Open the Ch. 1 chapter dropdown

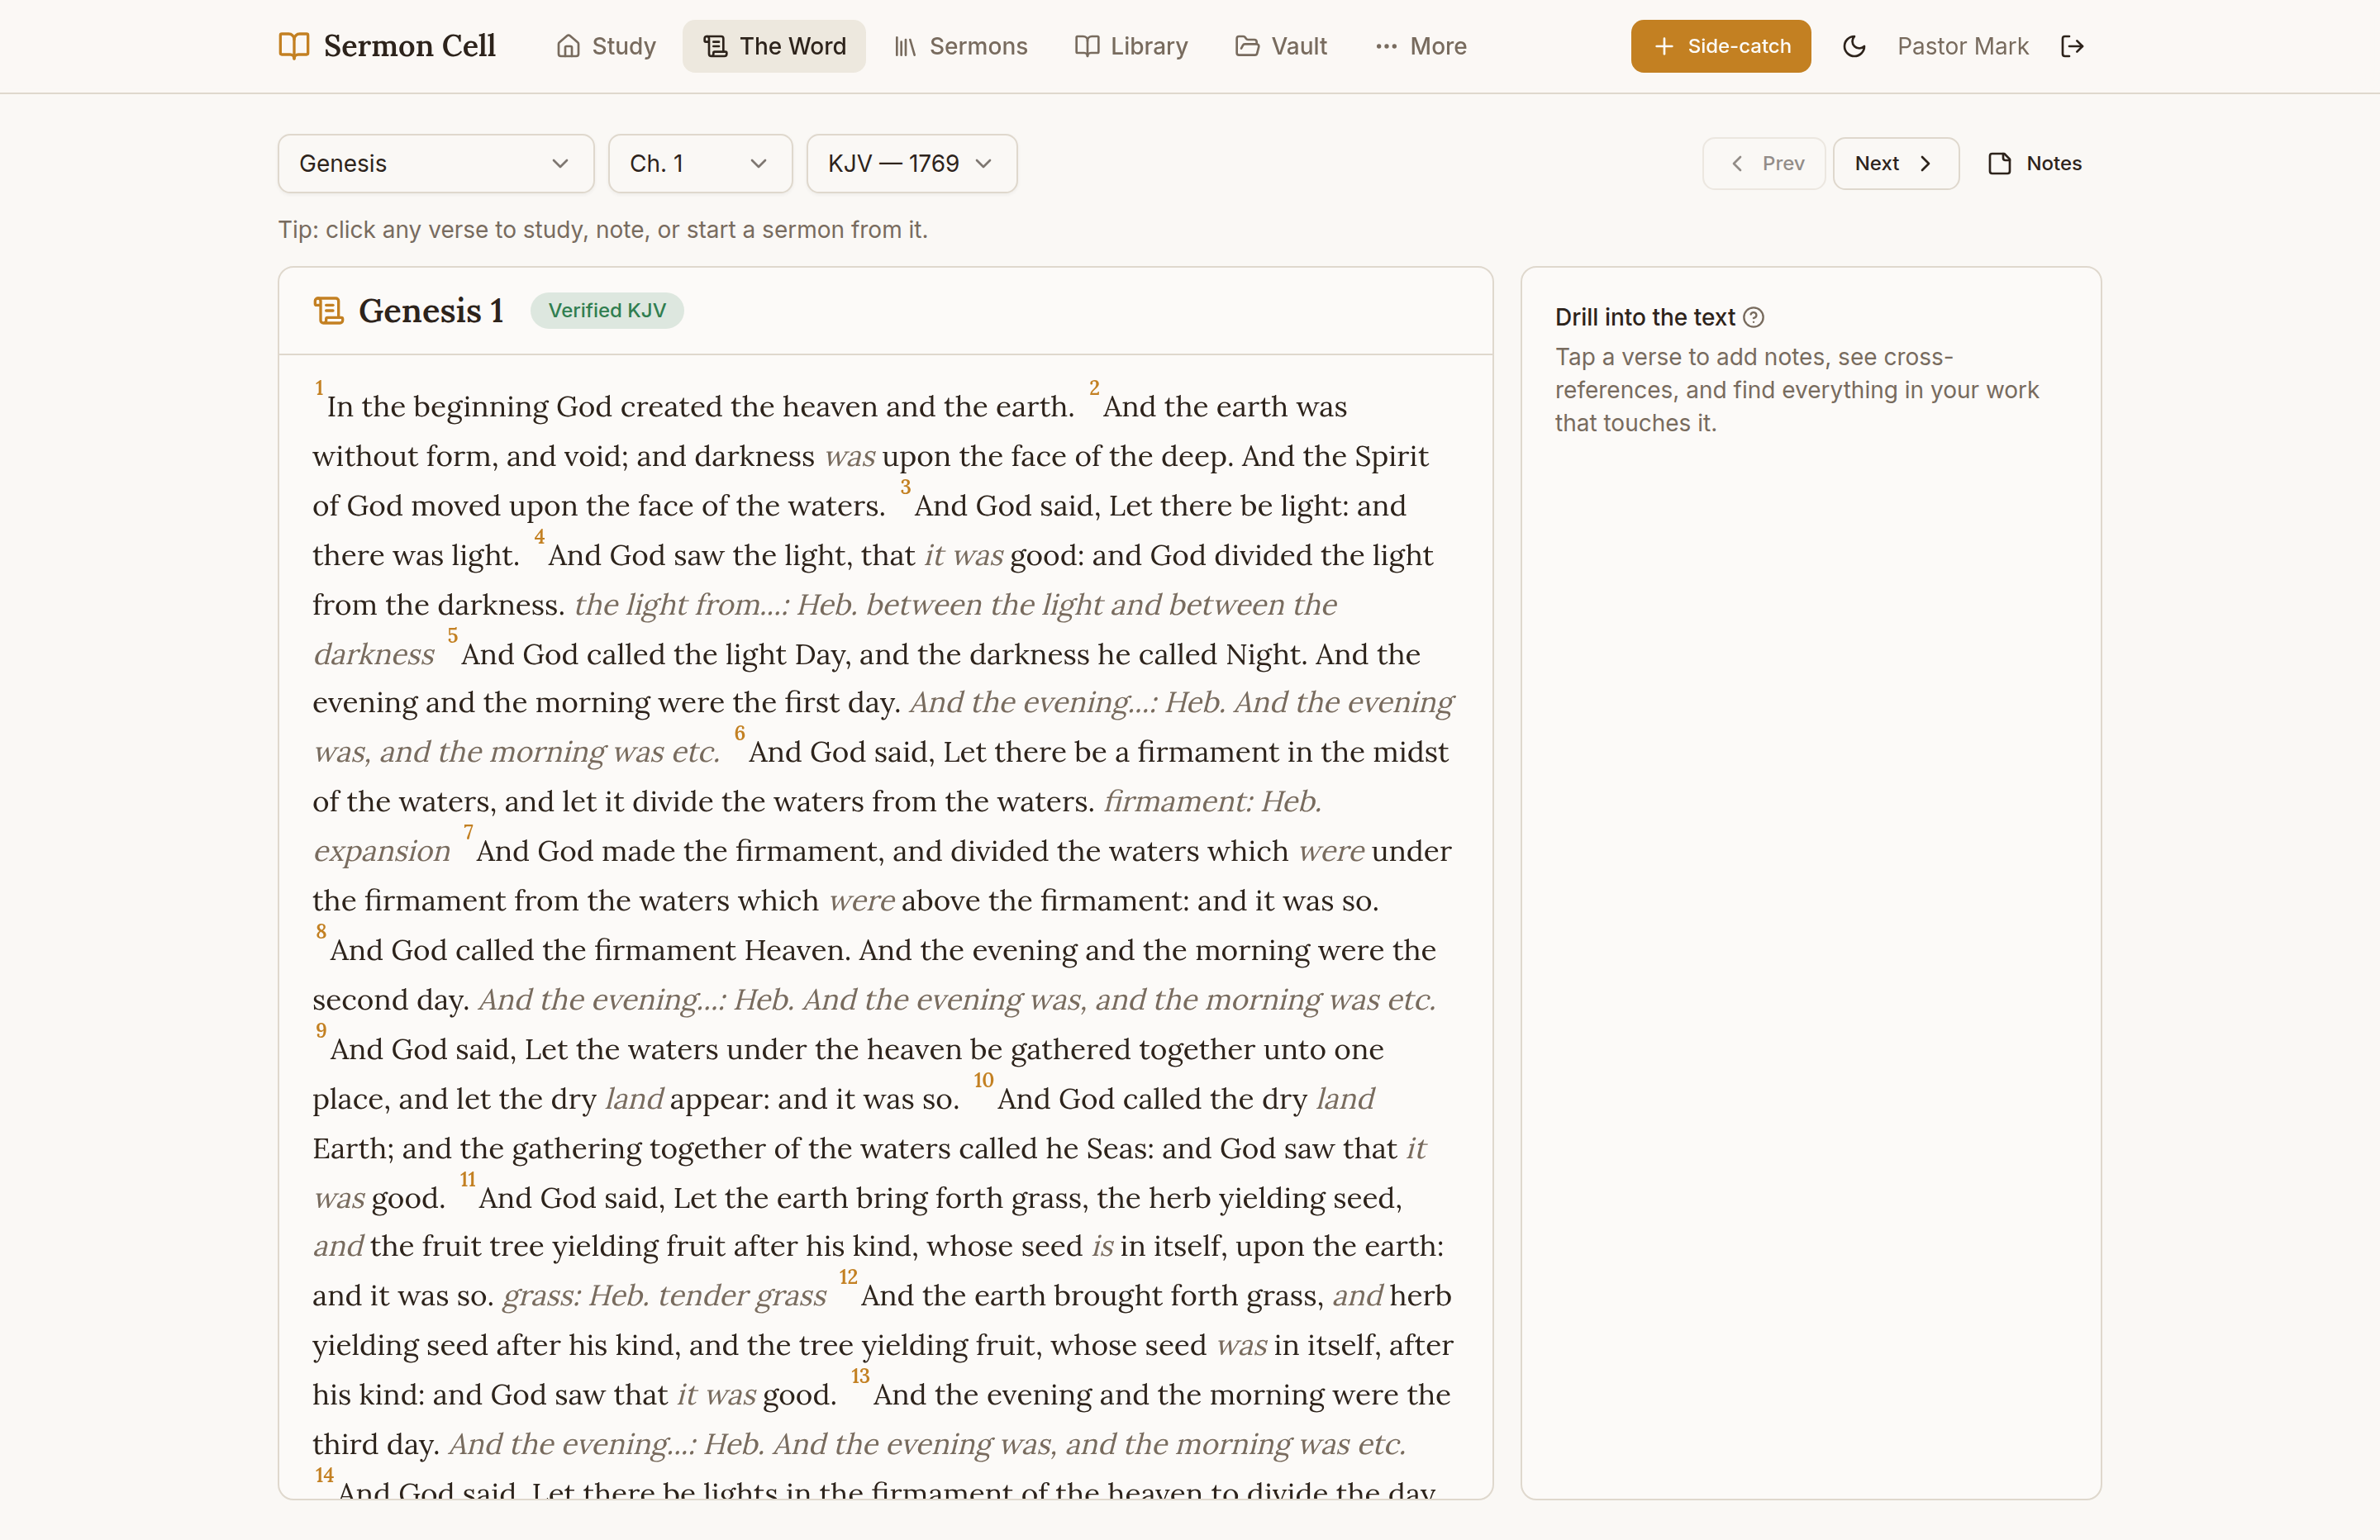click(700, 163)
